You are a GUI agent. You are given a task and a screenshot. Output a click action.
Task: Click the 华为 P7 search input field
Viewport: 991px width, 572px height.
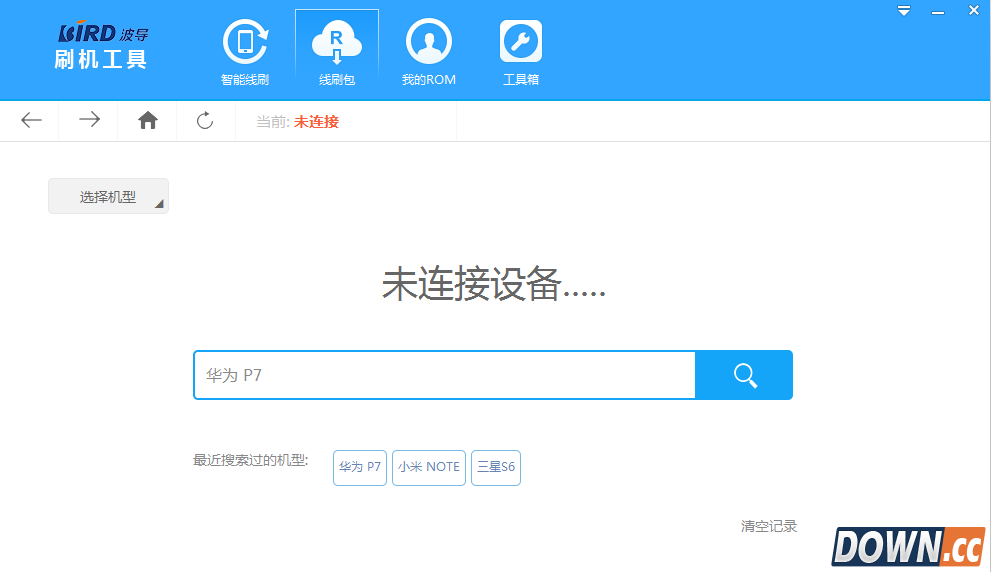[444, 375]
